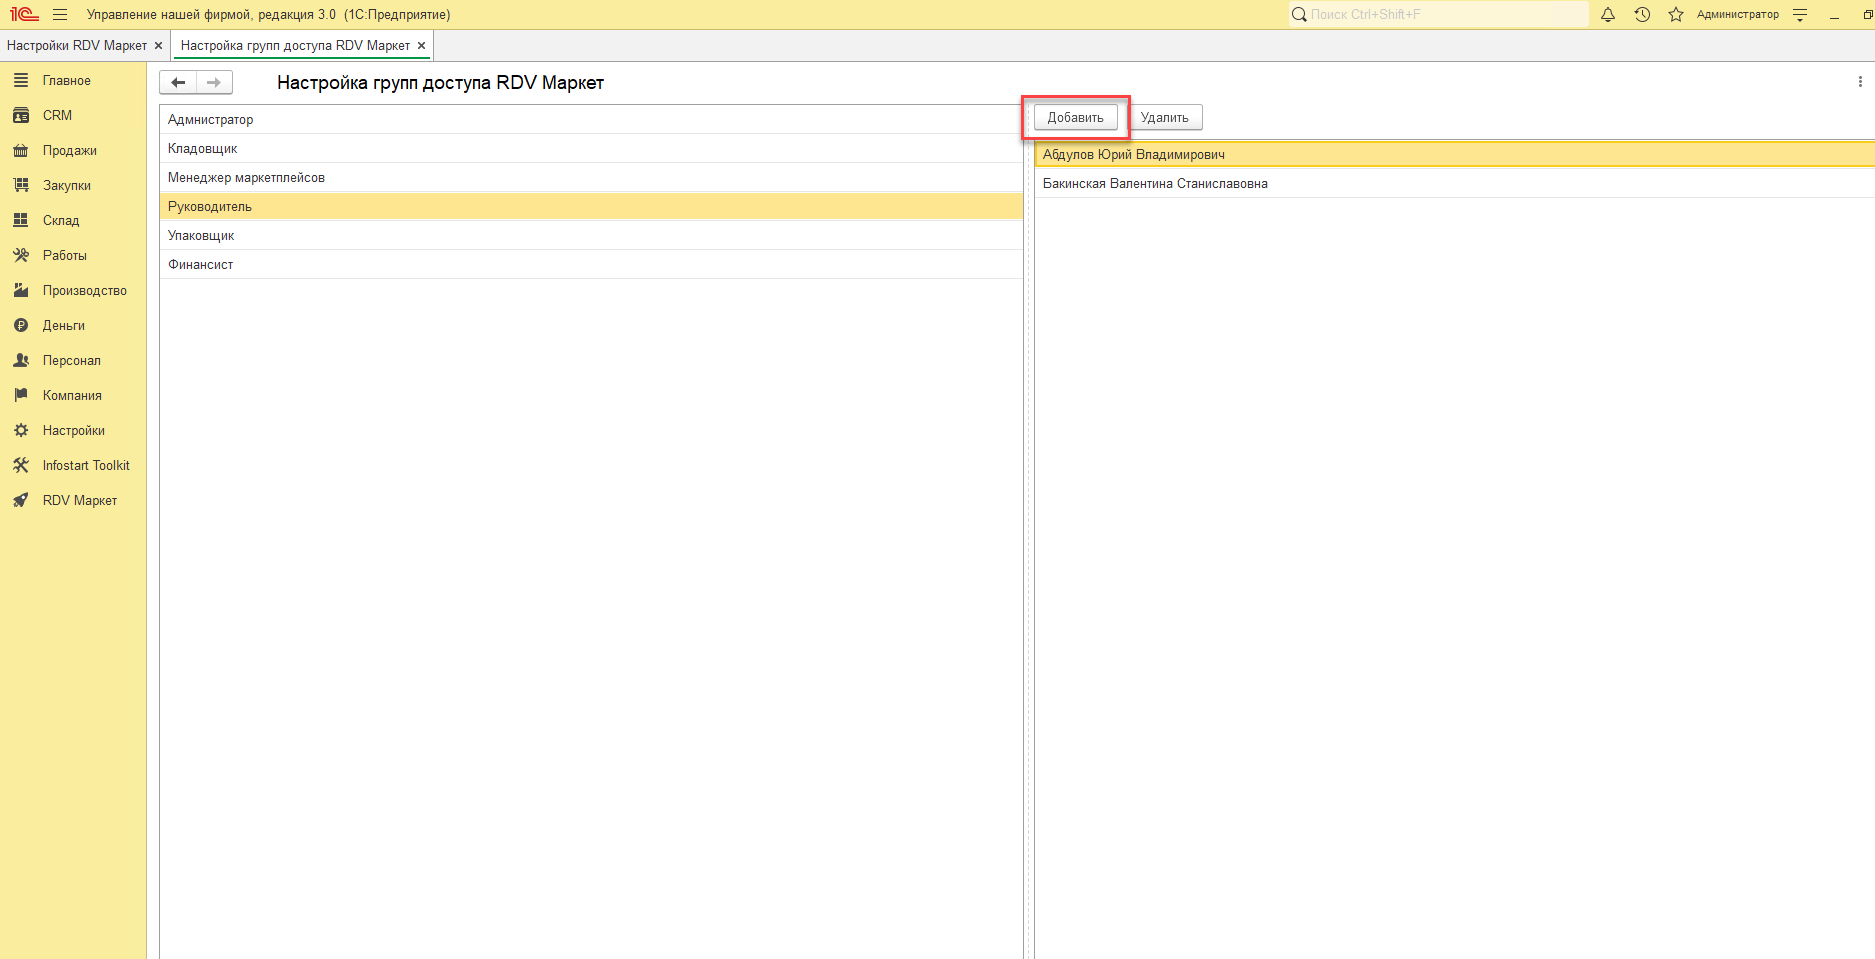
Task: Select the Менеджер маркетплейсов row
Action: coord(591,177)
